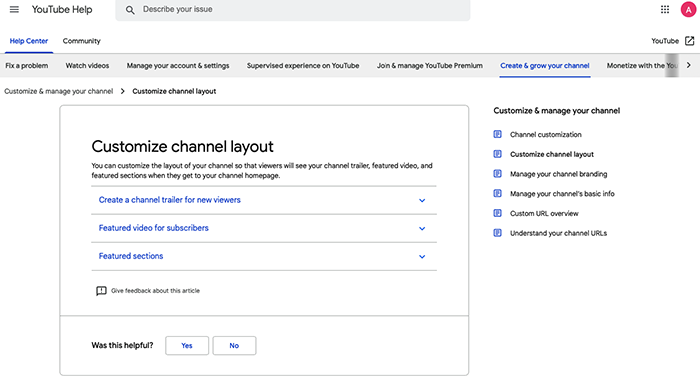Select Supervised experience on YouTube
The width and height of the screenshot is (700, 388).
coord(303,66)
